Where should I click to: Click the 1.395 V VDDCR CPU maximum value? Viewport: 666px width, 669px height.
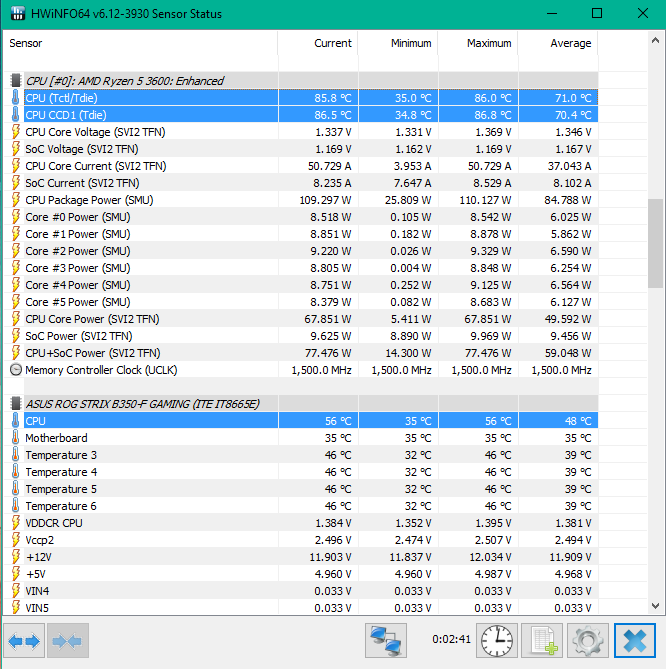pyautogui.click(x=493, y=523)
